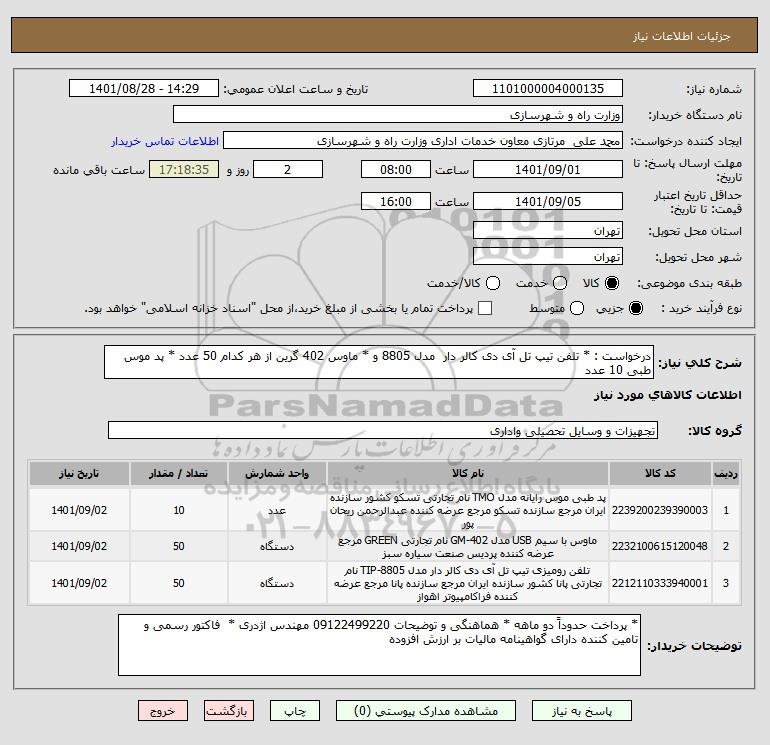The image size is (770, 745).
Task: Click the نام کالا column header
Action: [468, 473]
